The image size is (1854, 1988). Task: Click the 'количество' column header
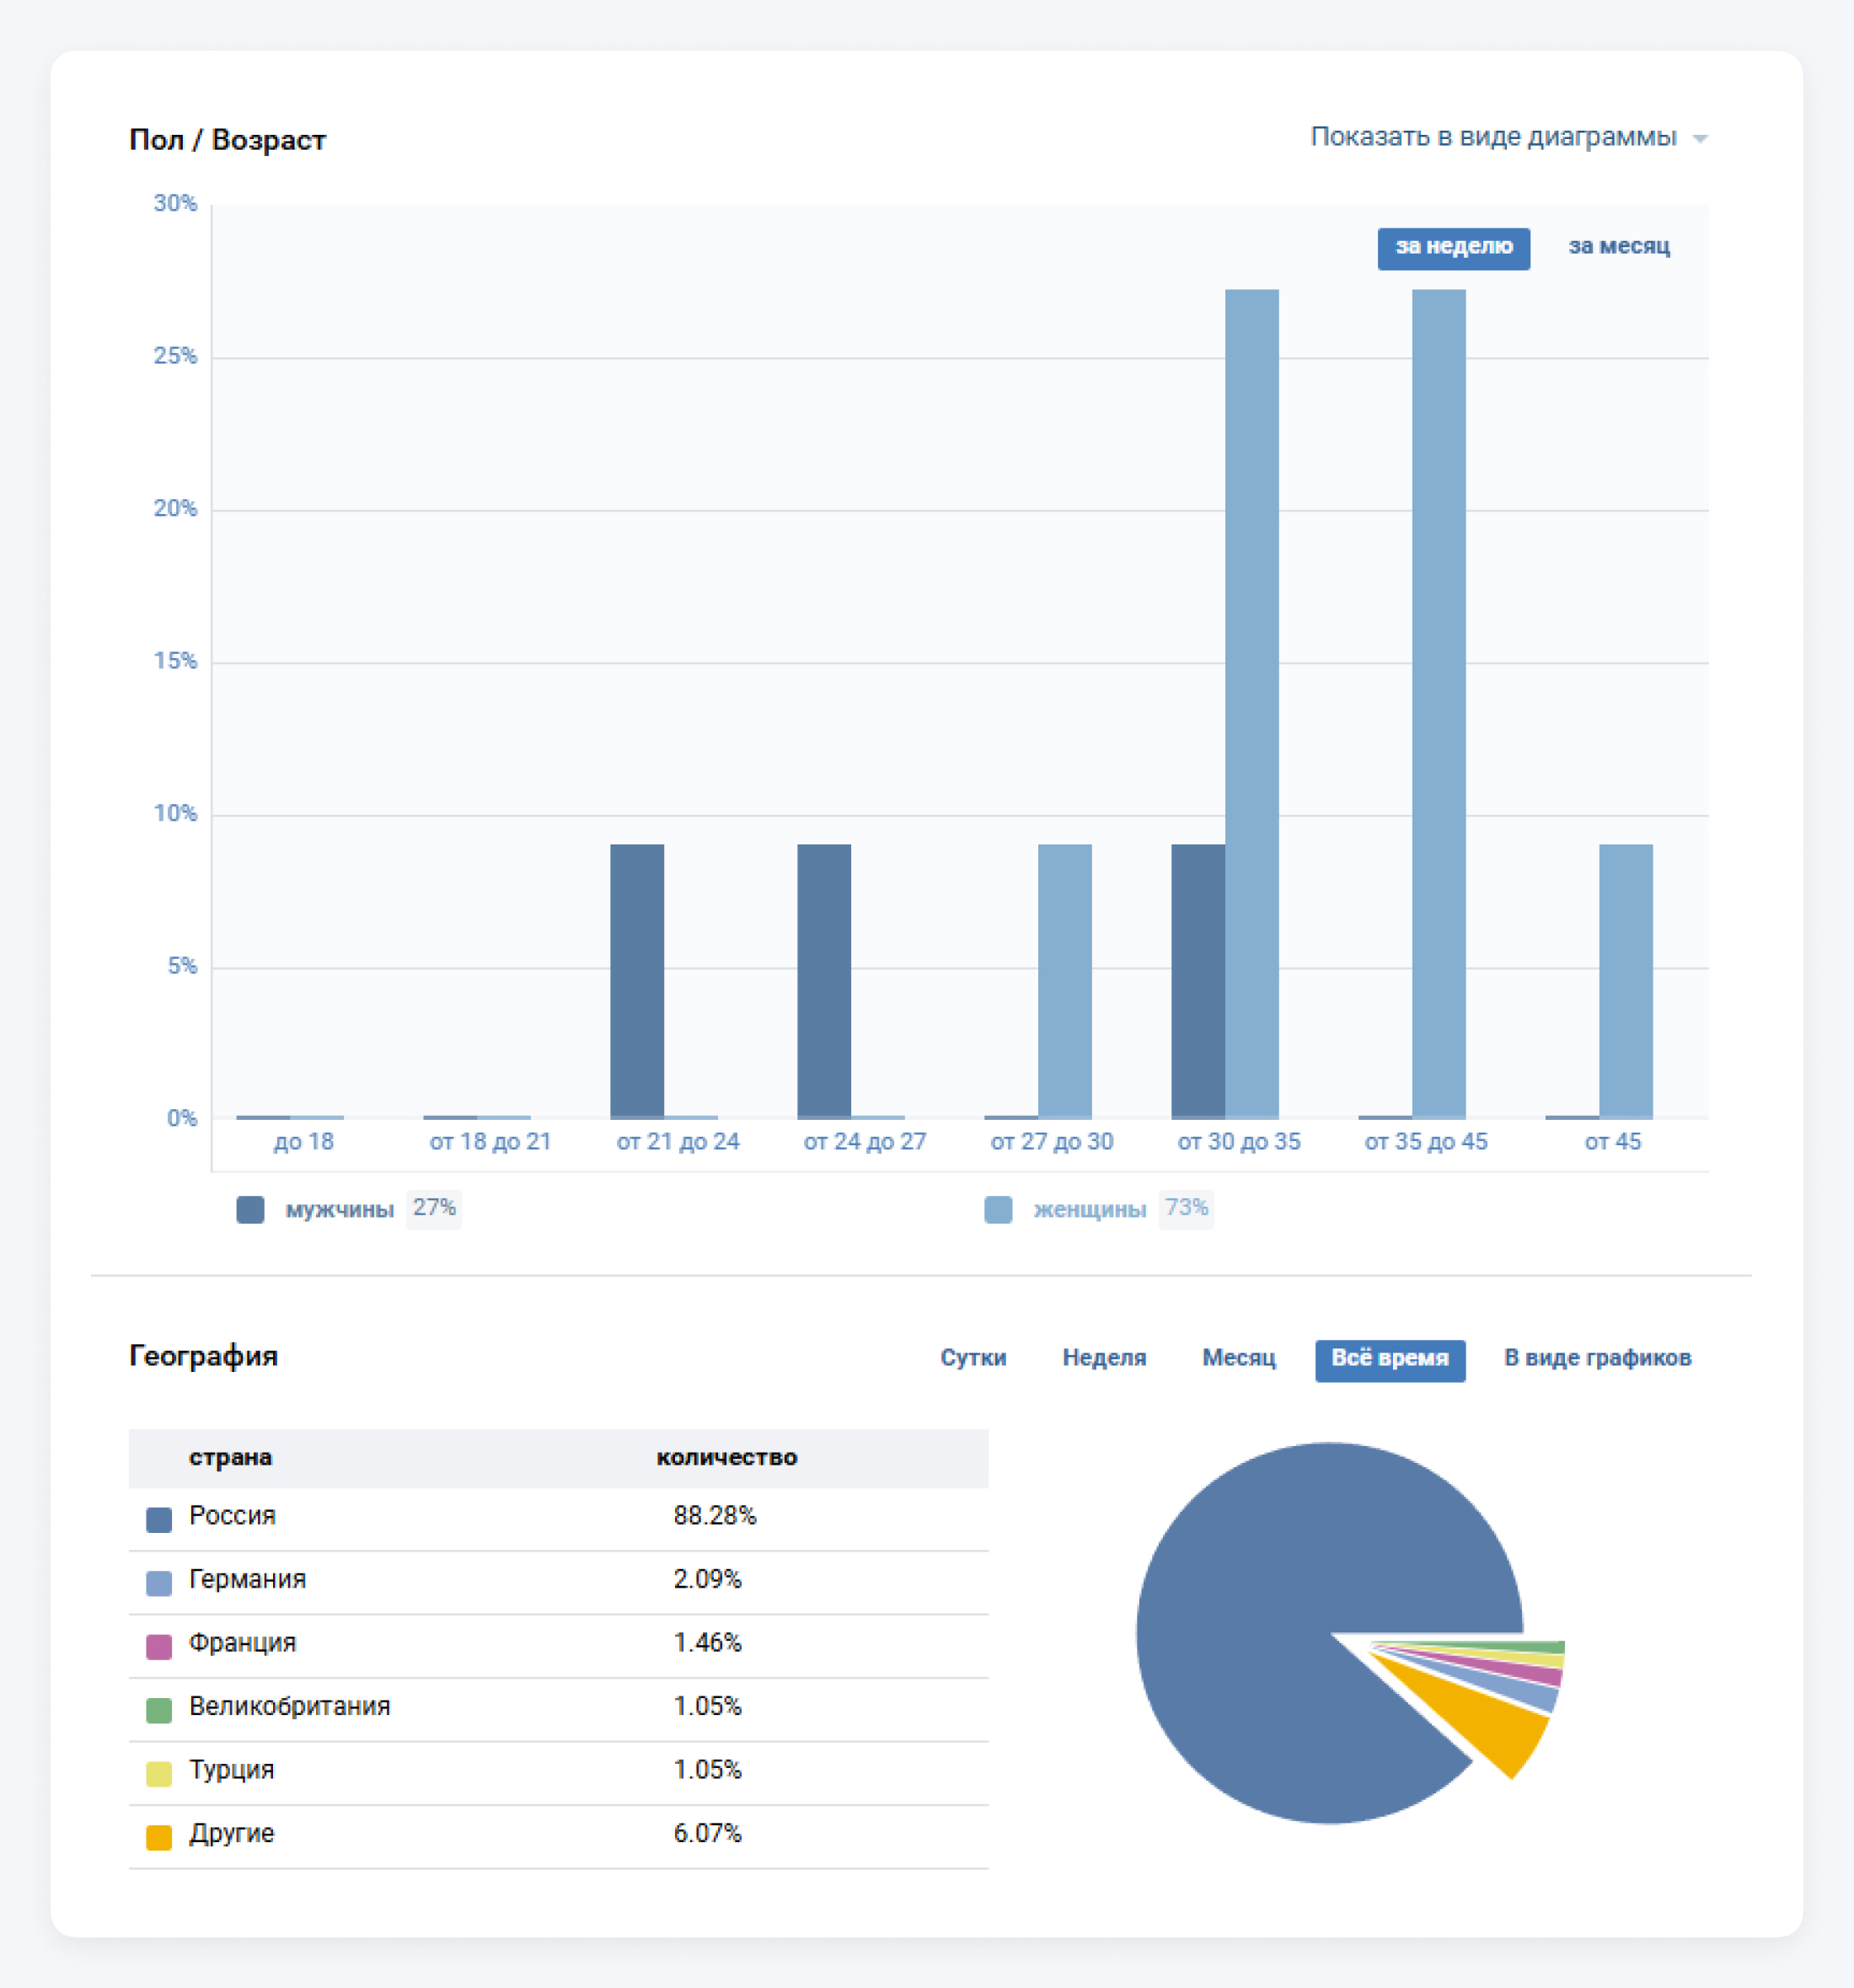click(726, 1457)
